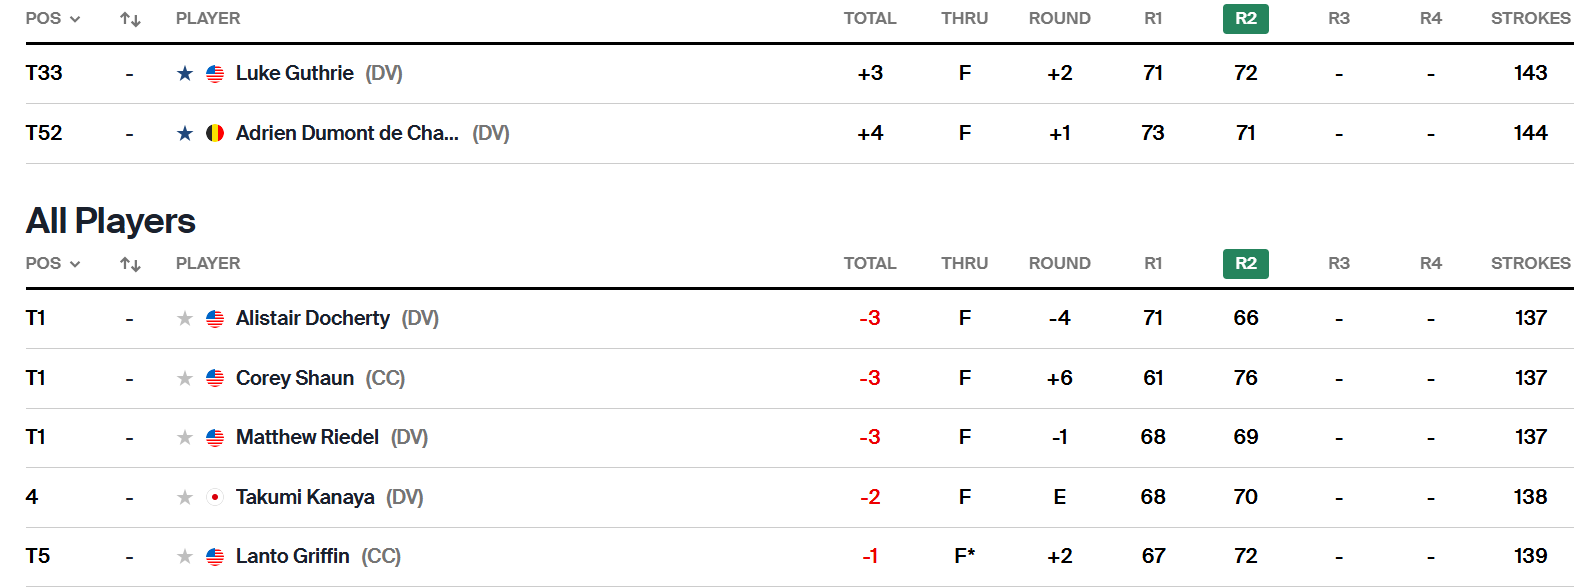Select the R2 tab in the top table
1584x588 pixels.
point(1245,19)
